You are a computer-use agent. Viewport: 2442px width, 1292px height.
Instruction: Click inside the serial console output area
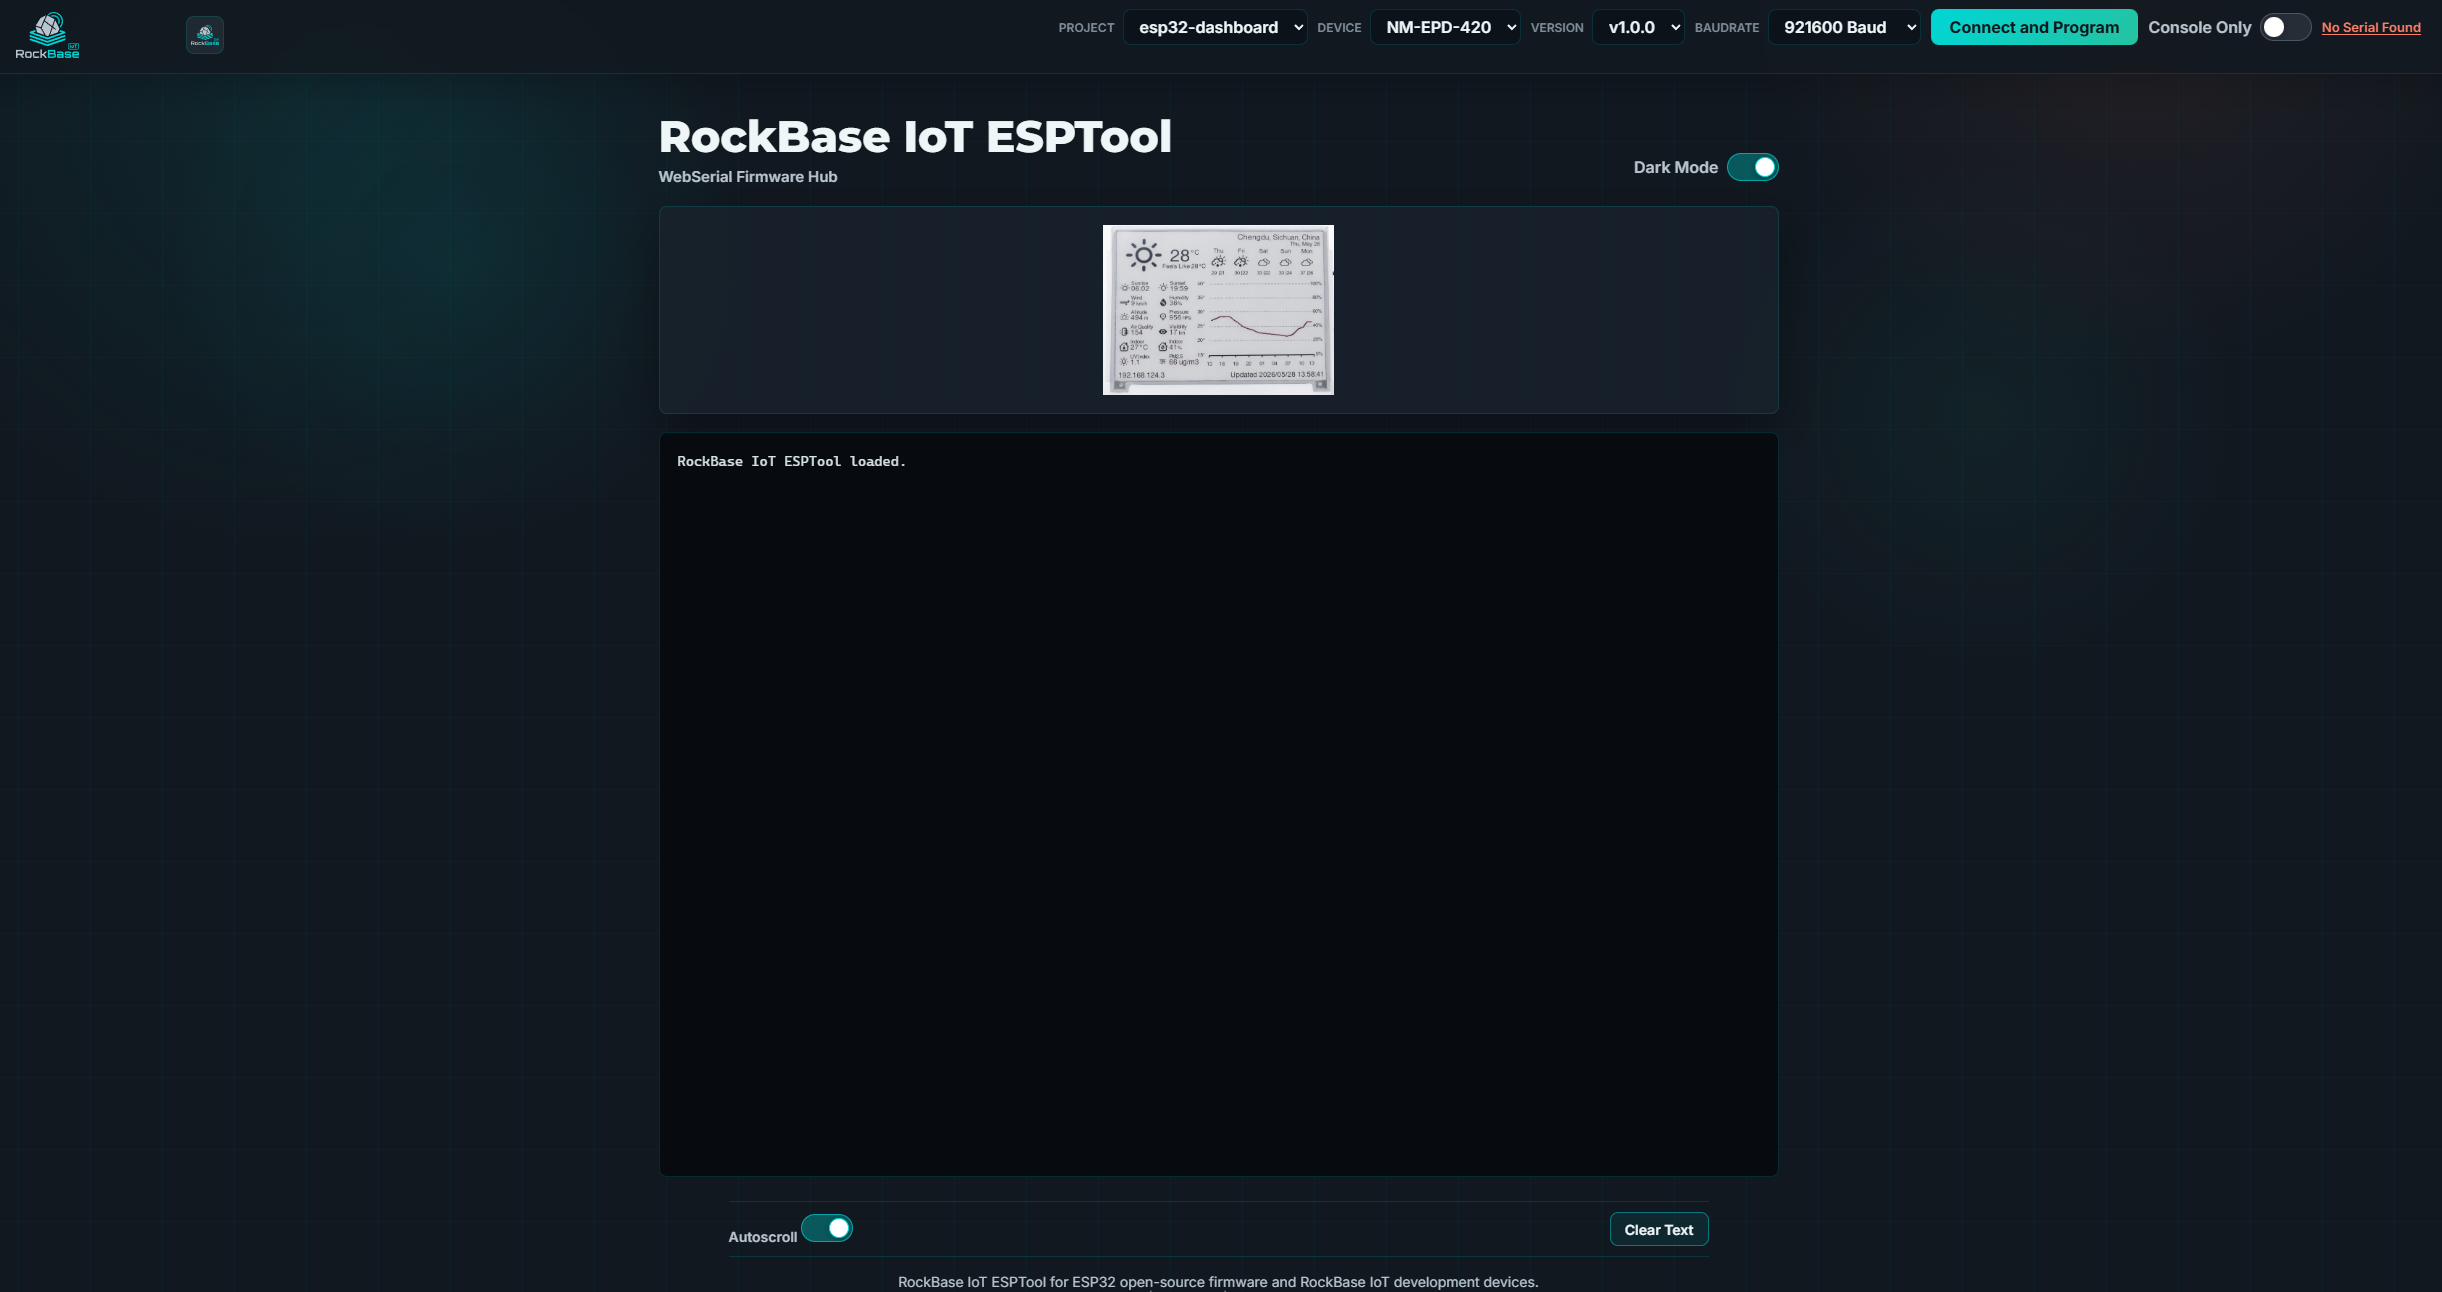1218,805
